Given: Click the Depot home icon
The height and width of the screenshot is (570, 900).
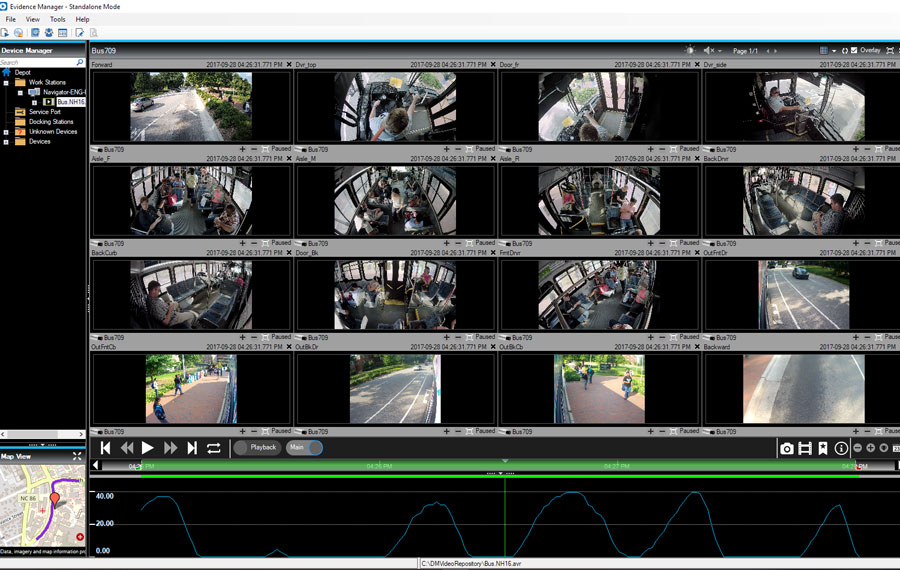Looking at the screenshot, I should pos(7,72).
